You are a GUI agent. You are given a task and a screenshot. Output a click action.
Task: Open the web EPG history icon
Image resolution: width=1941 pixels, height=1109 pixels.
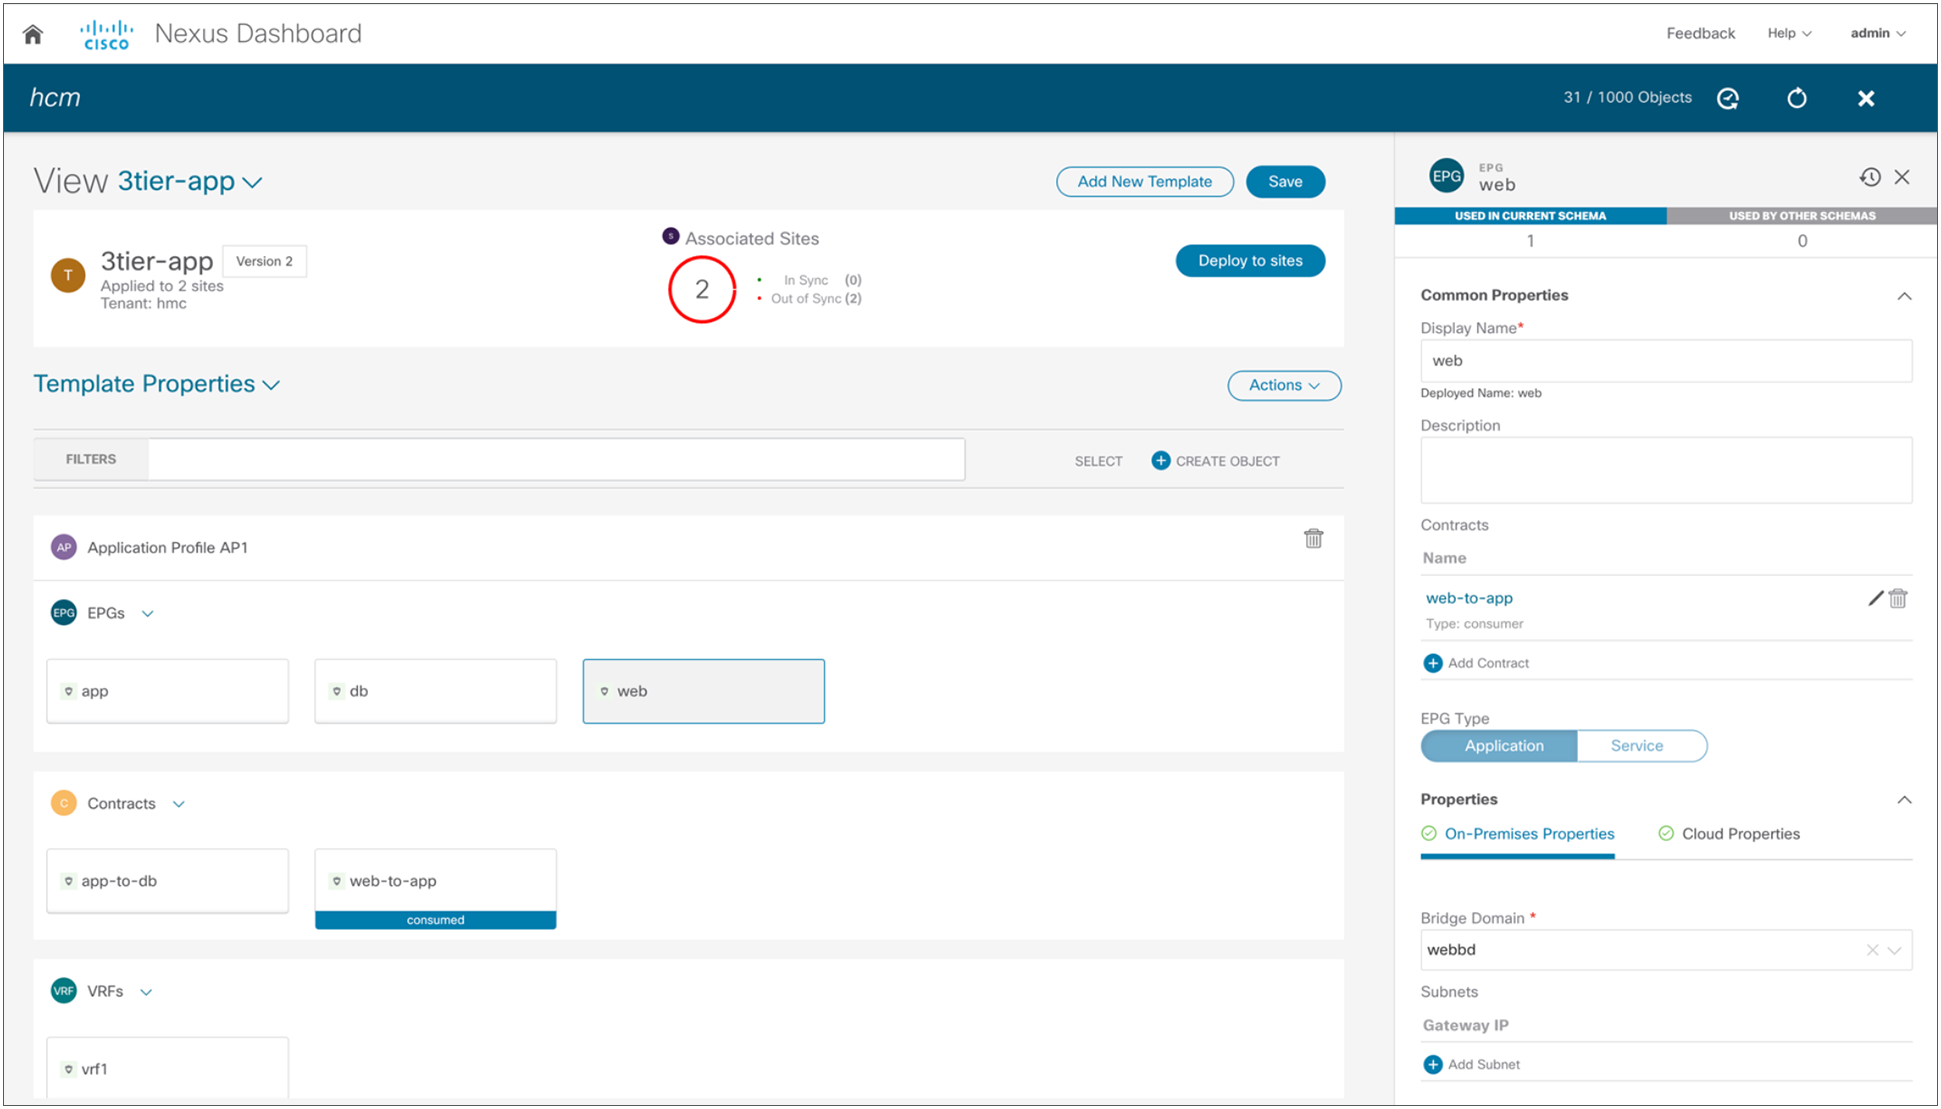(1870, 177)
